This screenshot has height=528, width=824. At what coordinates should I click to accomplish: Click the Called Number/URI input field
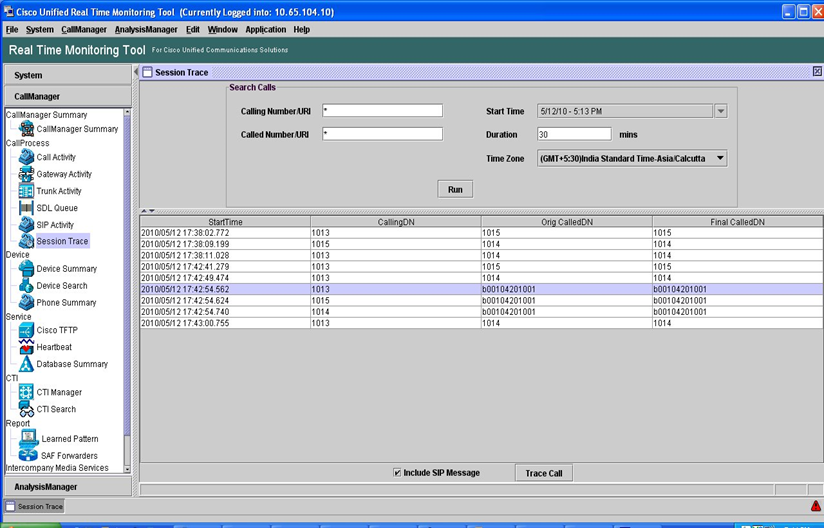[383, 134]
